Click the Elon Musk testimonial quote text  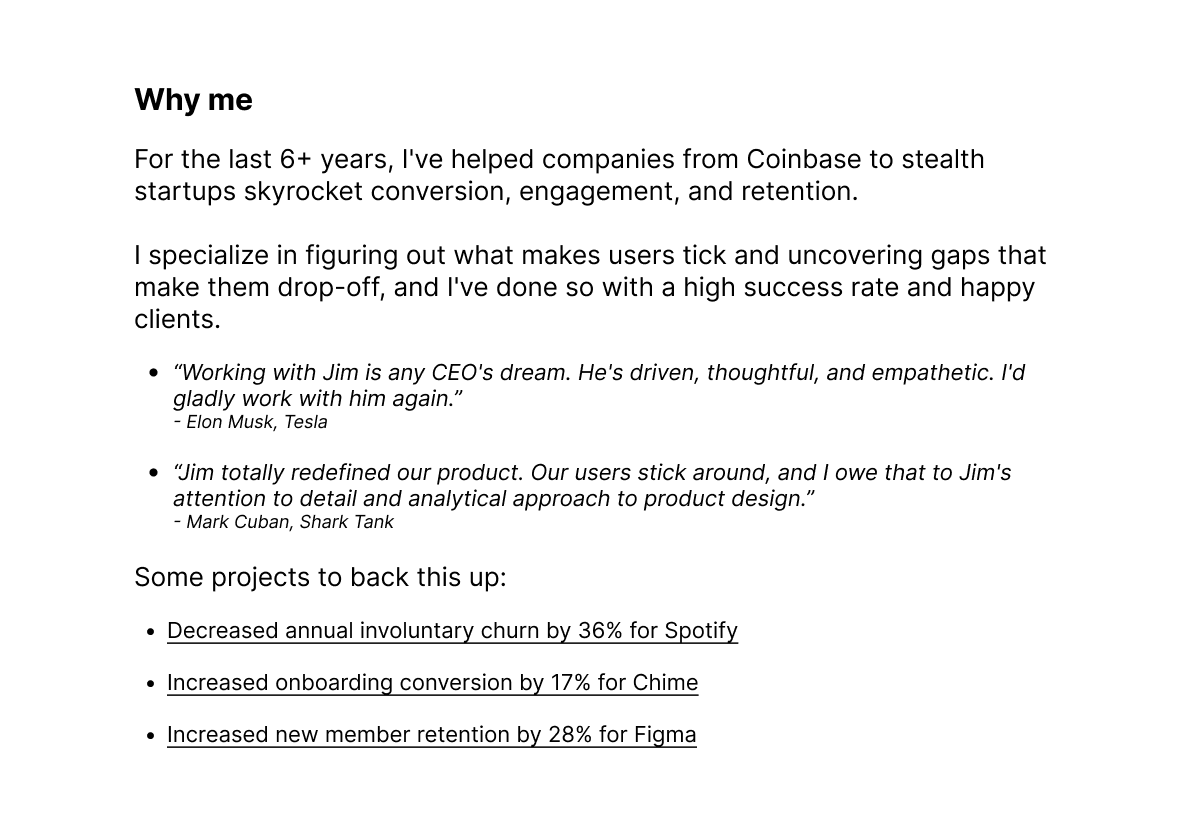point(599,386)
